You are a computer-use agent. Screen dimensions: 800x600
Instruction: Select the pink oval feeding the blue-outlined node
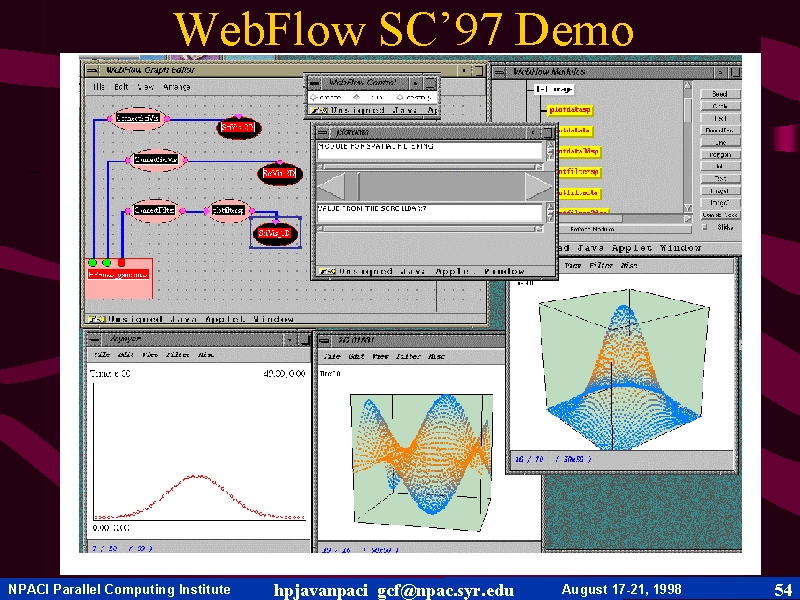(229, 210)
